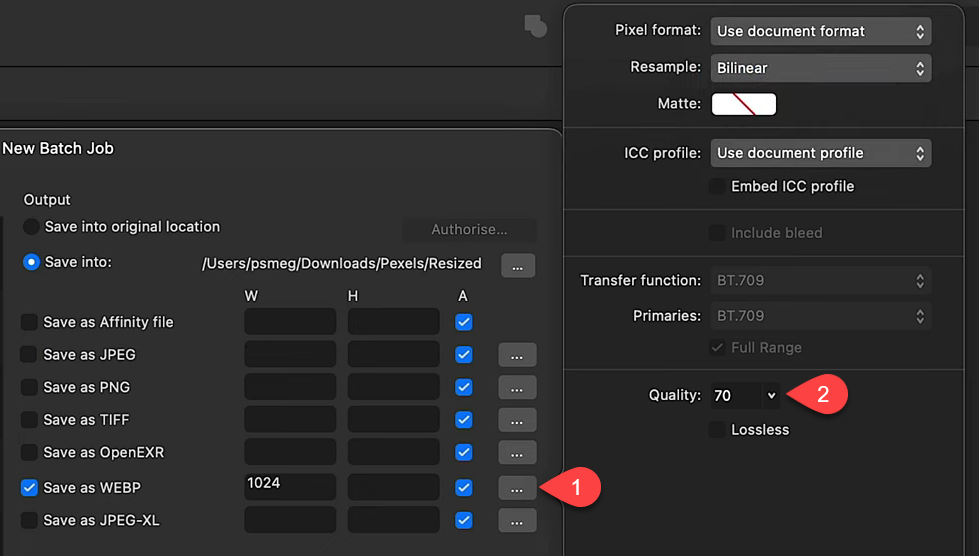This screenshot has height=556, width=979.
Task: Open TIFF export options ellipsis button
Action: [517, 420]
